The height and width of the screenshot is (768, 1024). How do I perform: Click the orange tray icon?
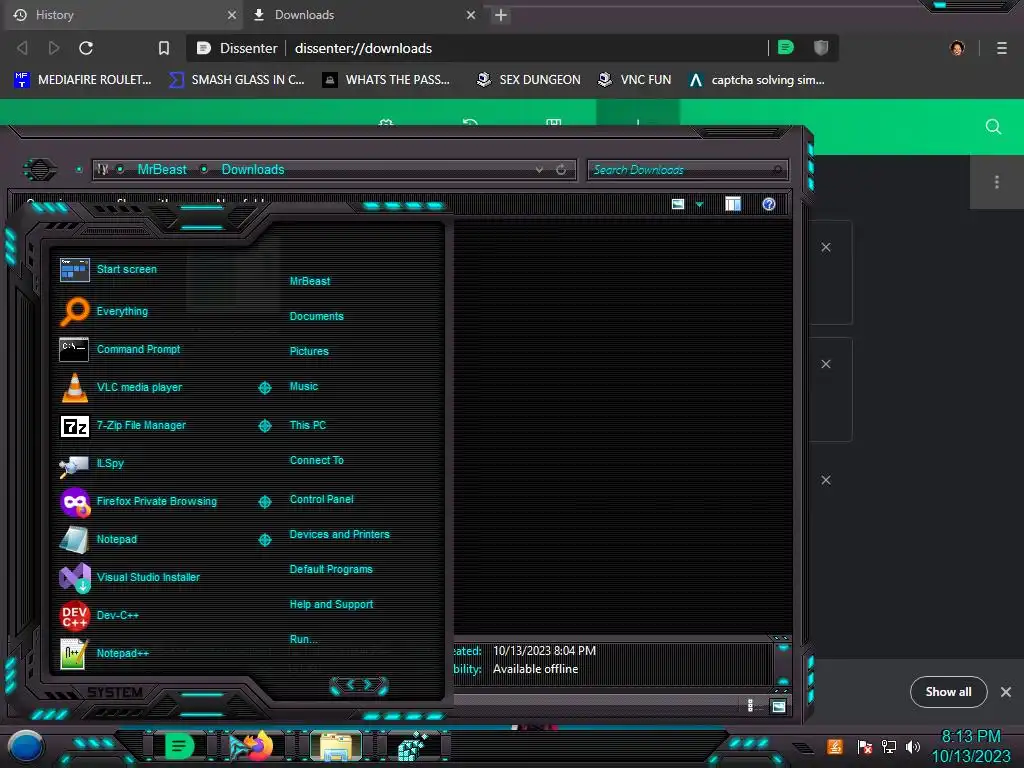[835, 746]
